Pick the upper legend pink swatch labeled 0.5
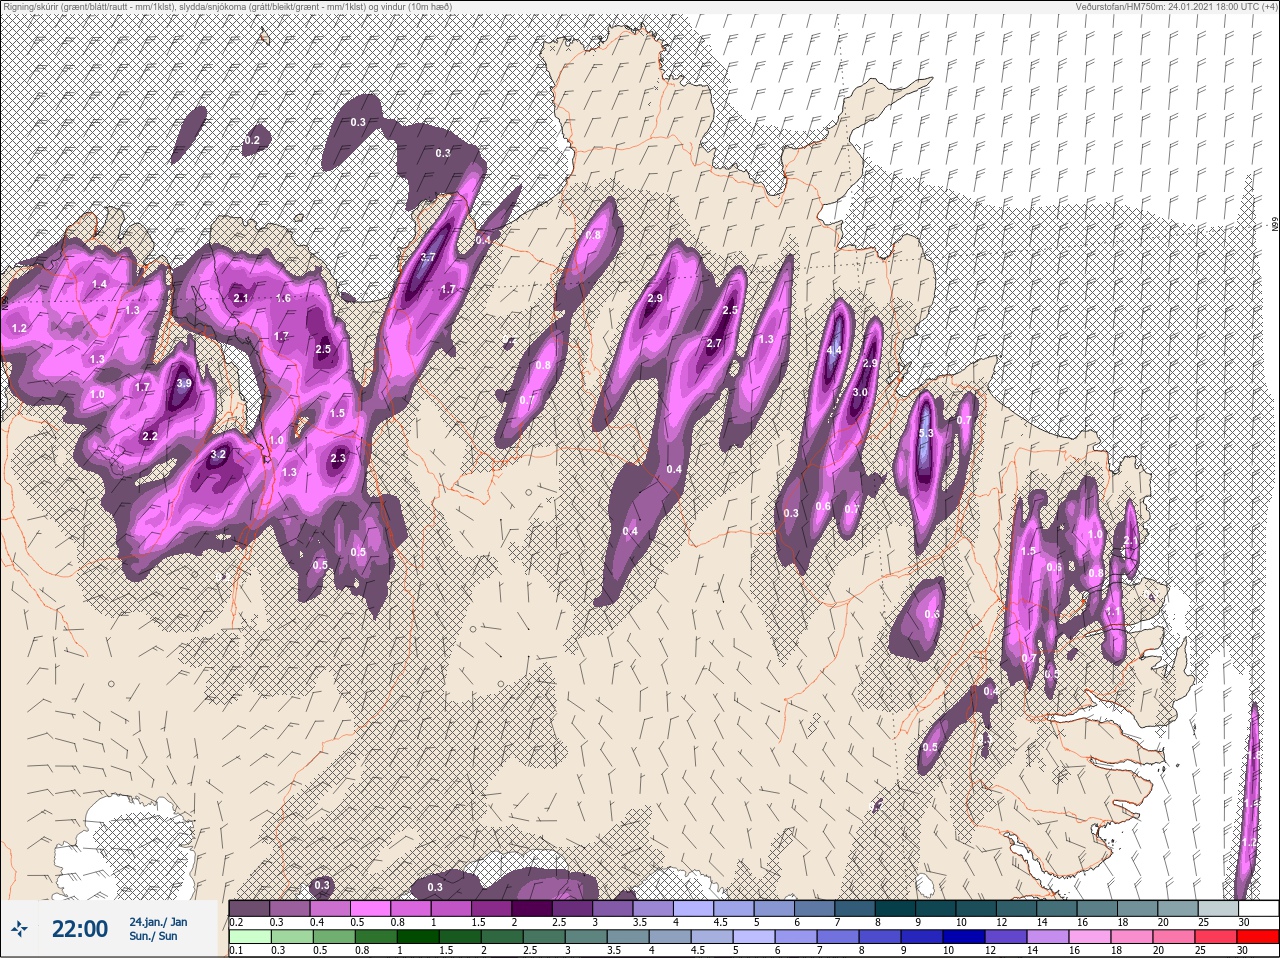 [371, 908]
